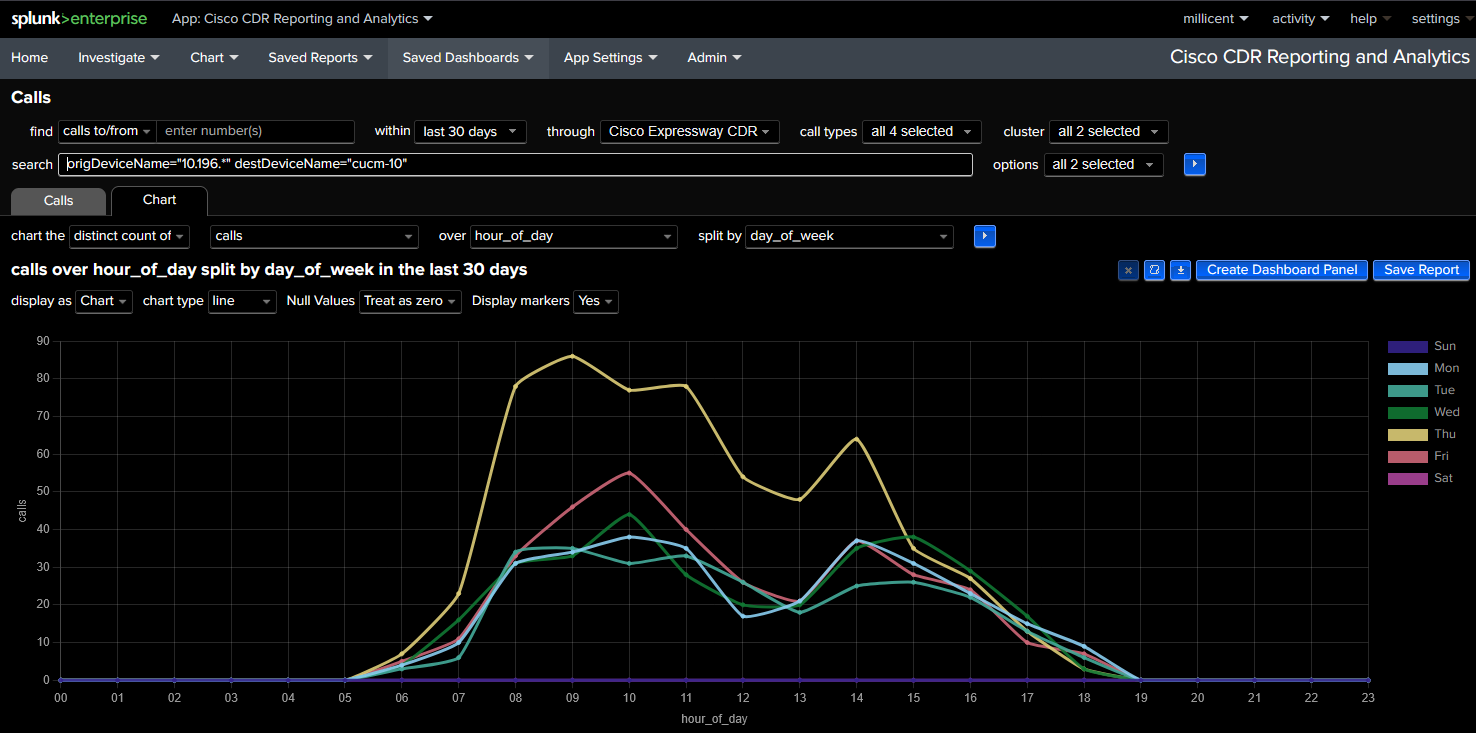Open the Investigate menu

tap(119, 58)
